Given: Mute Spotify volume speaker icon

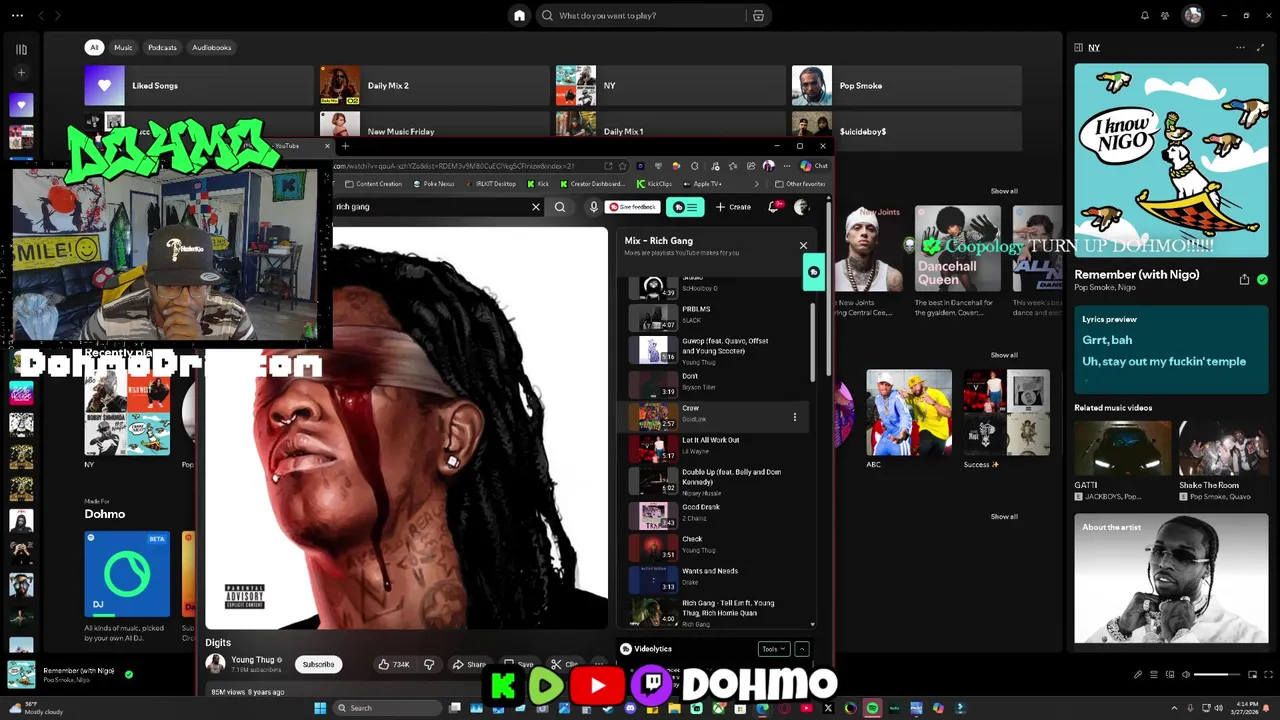Looking at the screenshot, I should pos(1186,675).
